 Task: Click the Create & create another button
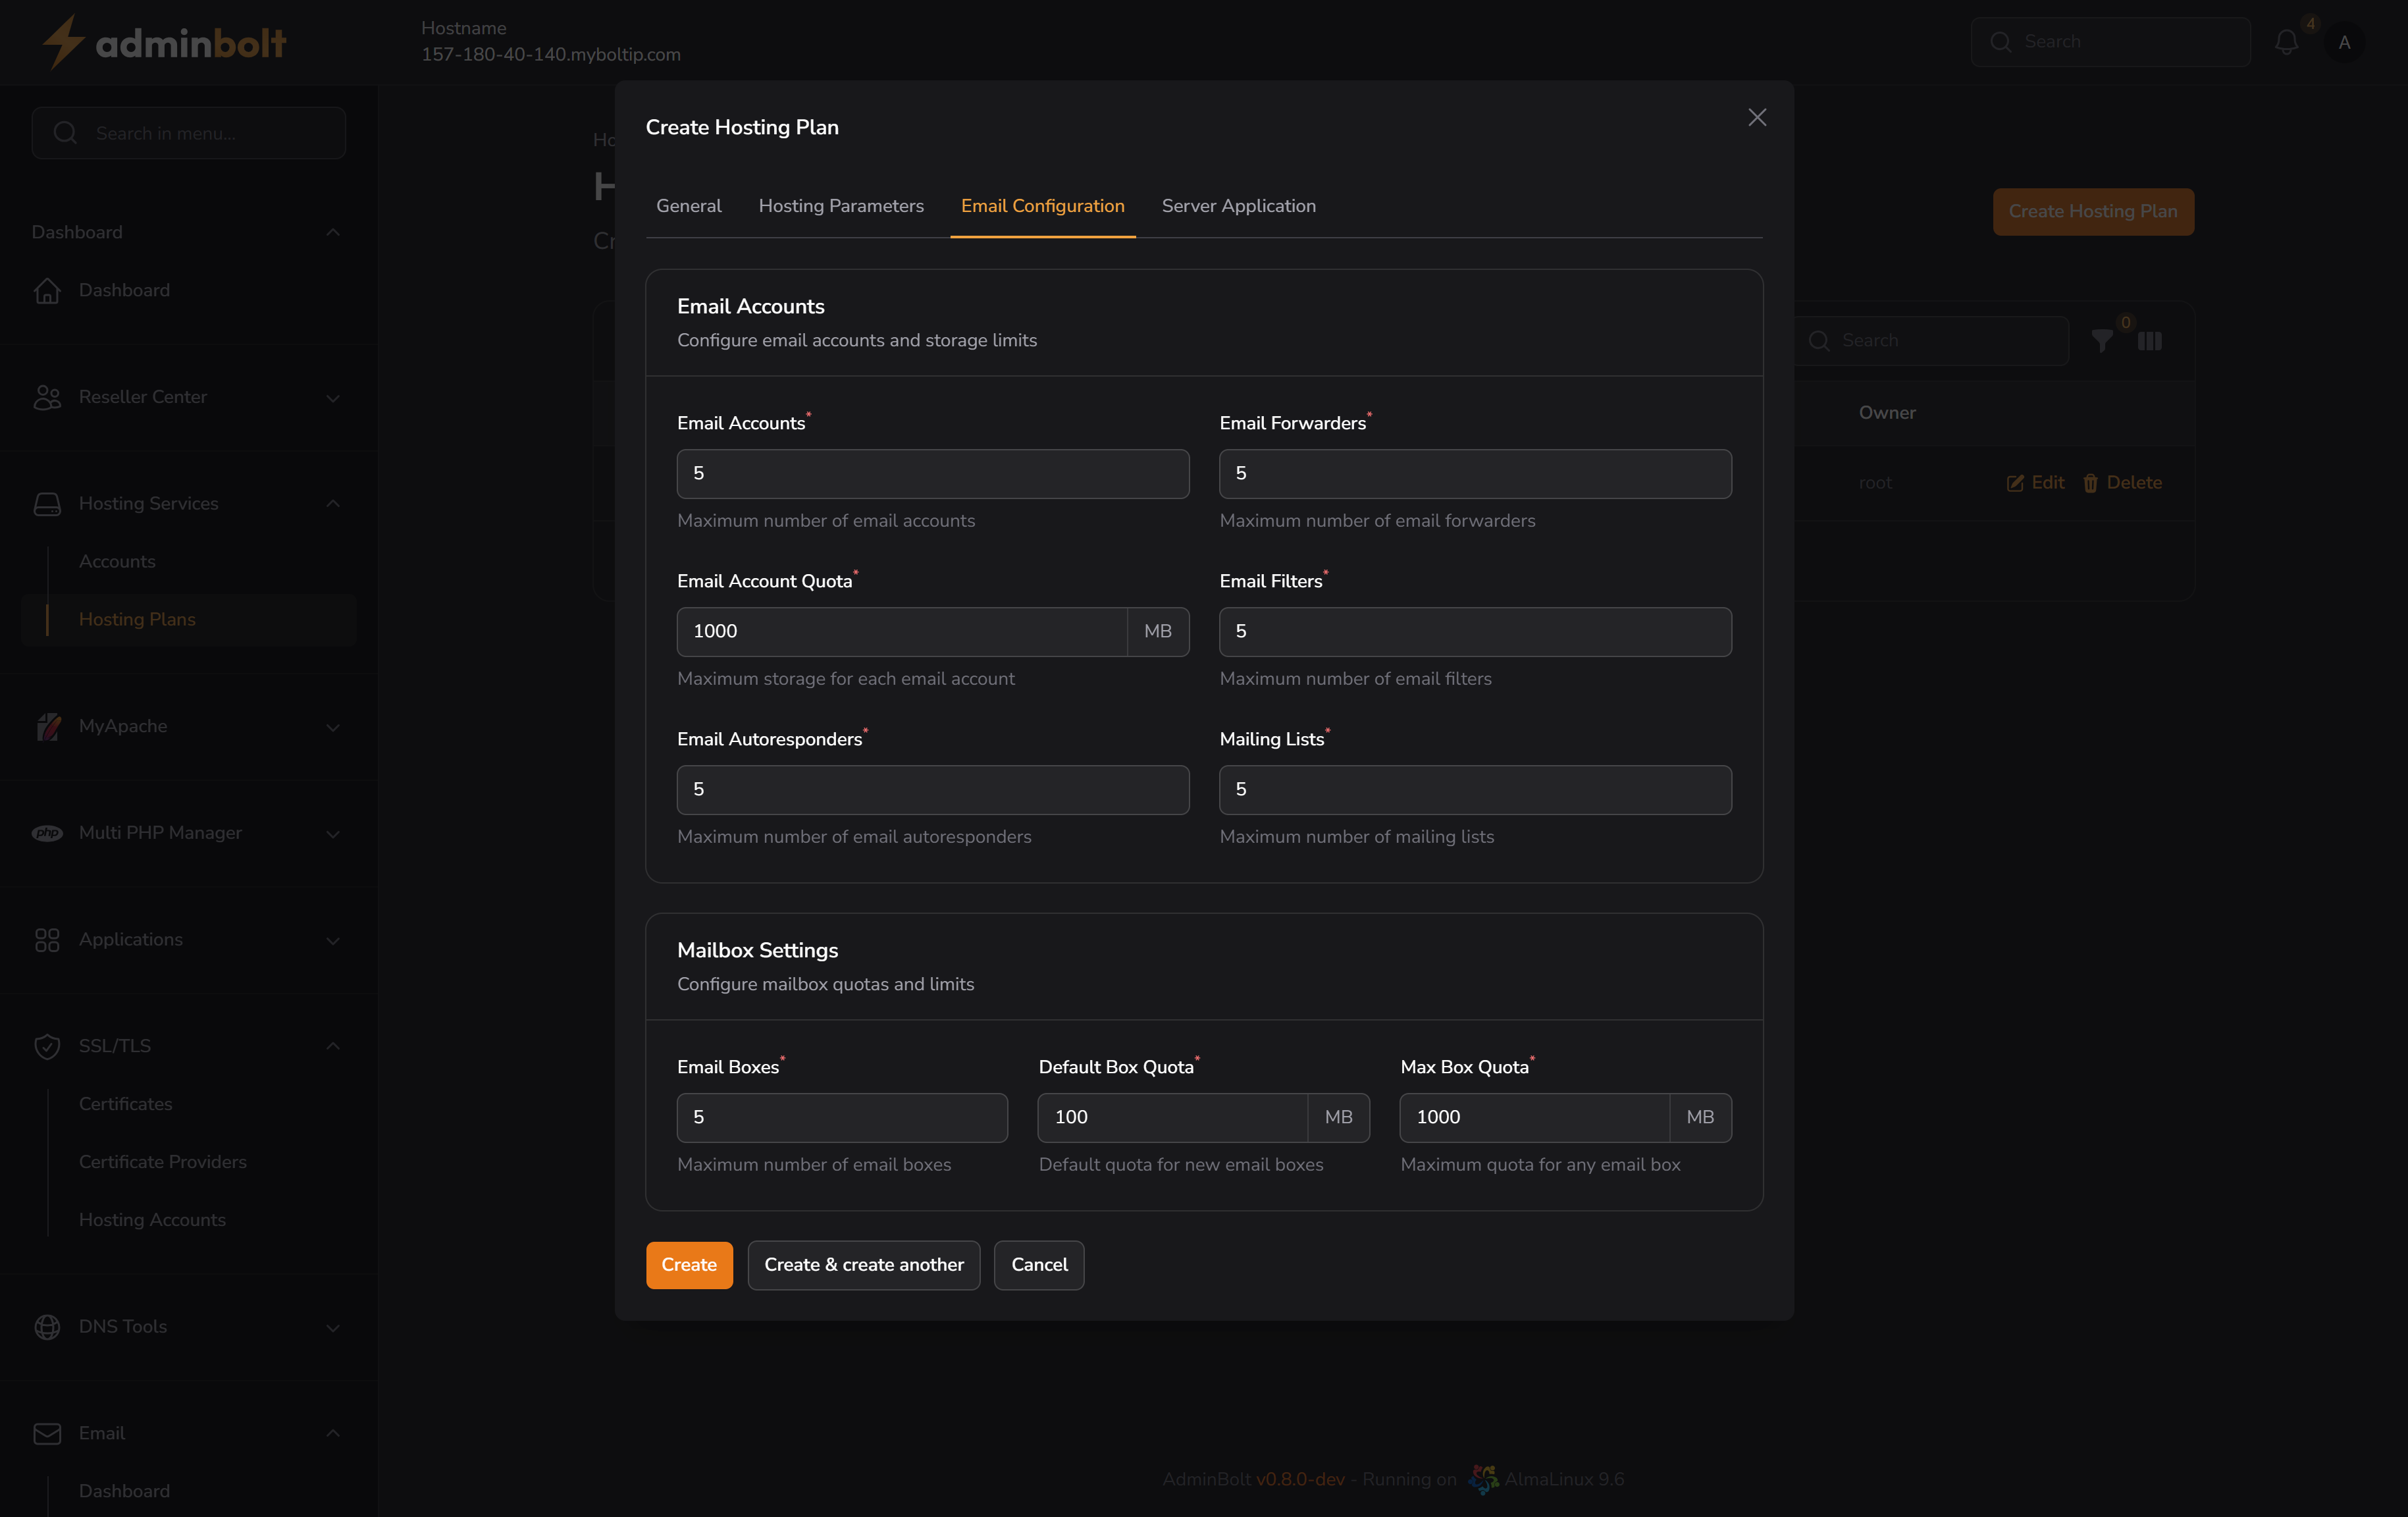coord(863,1264)
